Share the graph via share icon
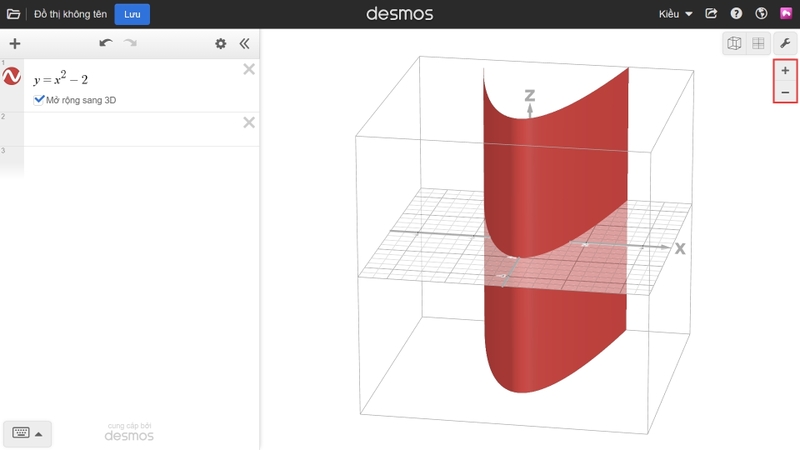This screenshot has height=450, width=800. [711, 14]
